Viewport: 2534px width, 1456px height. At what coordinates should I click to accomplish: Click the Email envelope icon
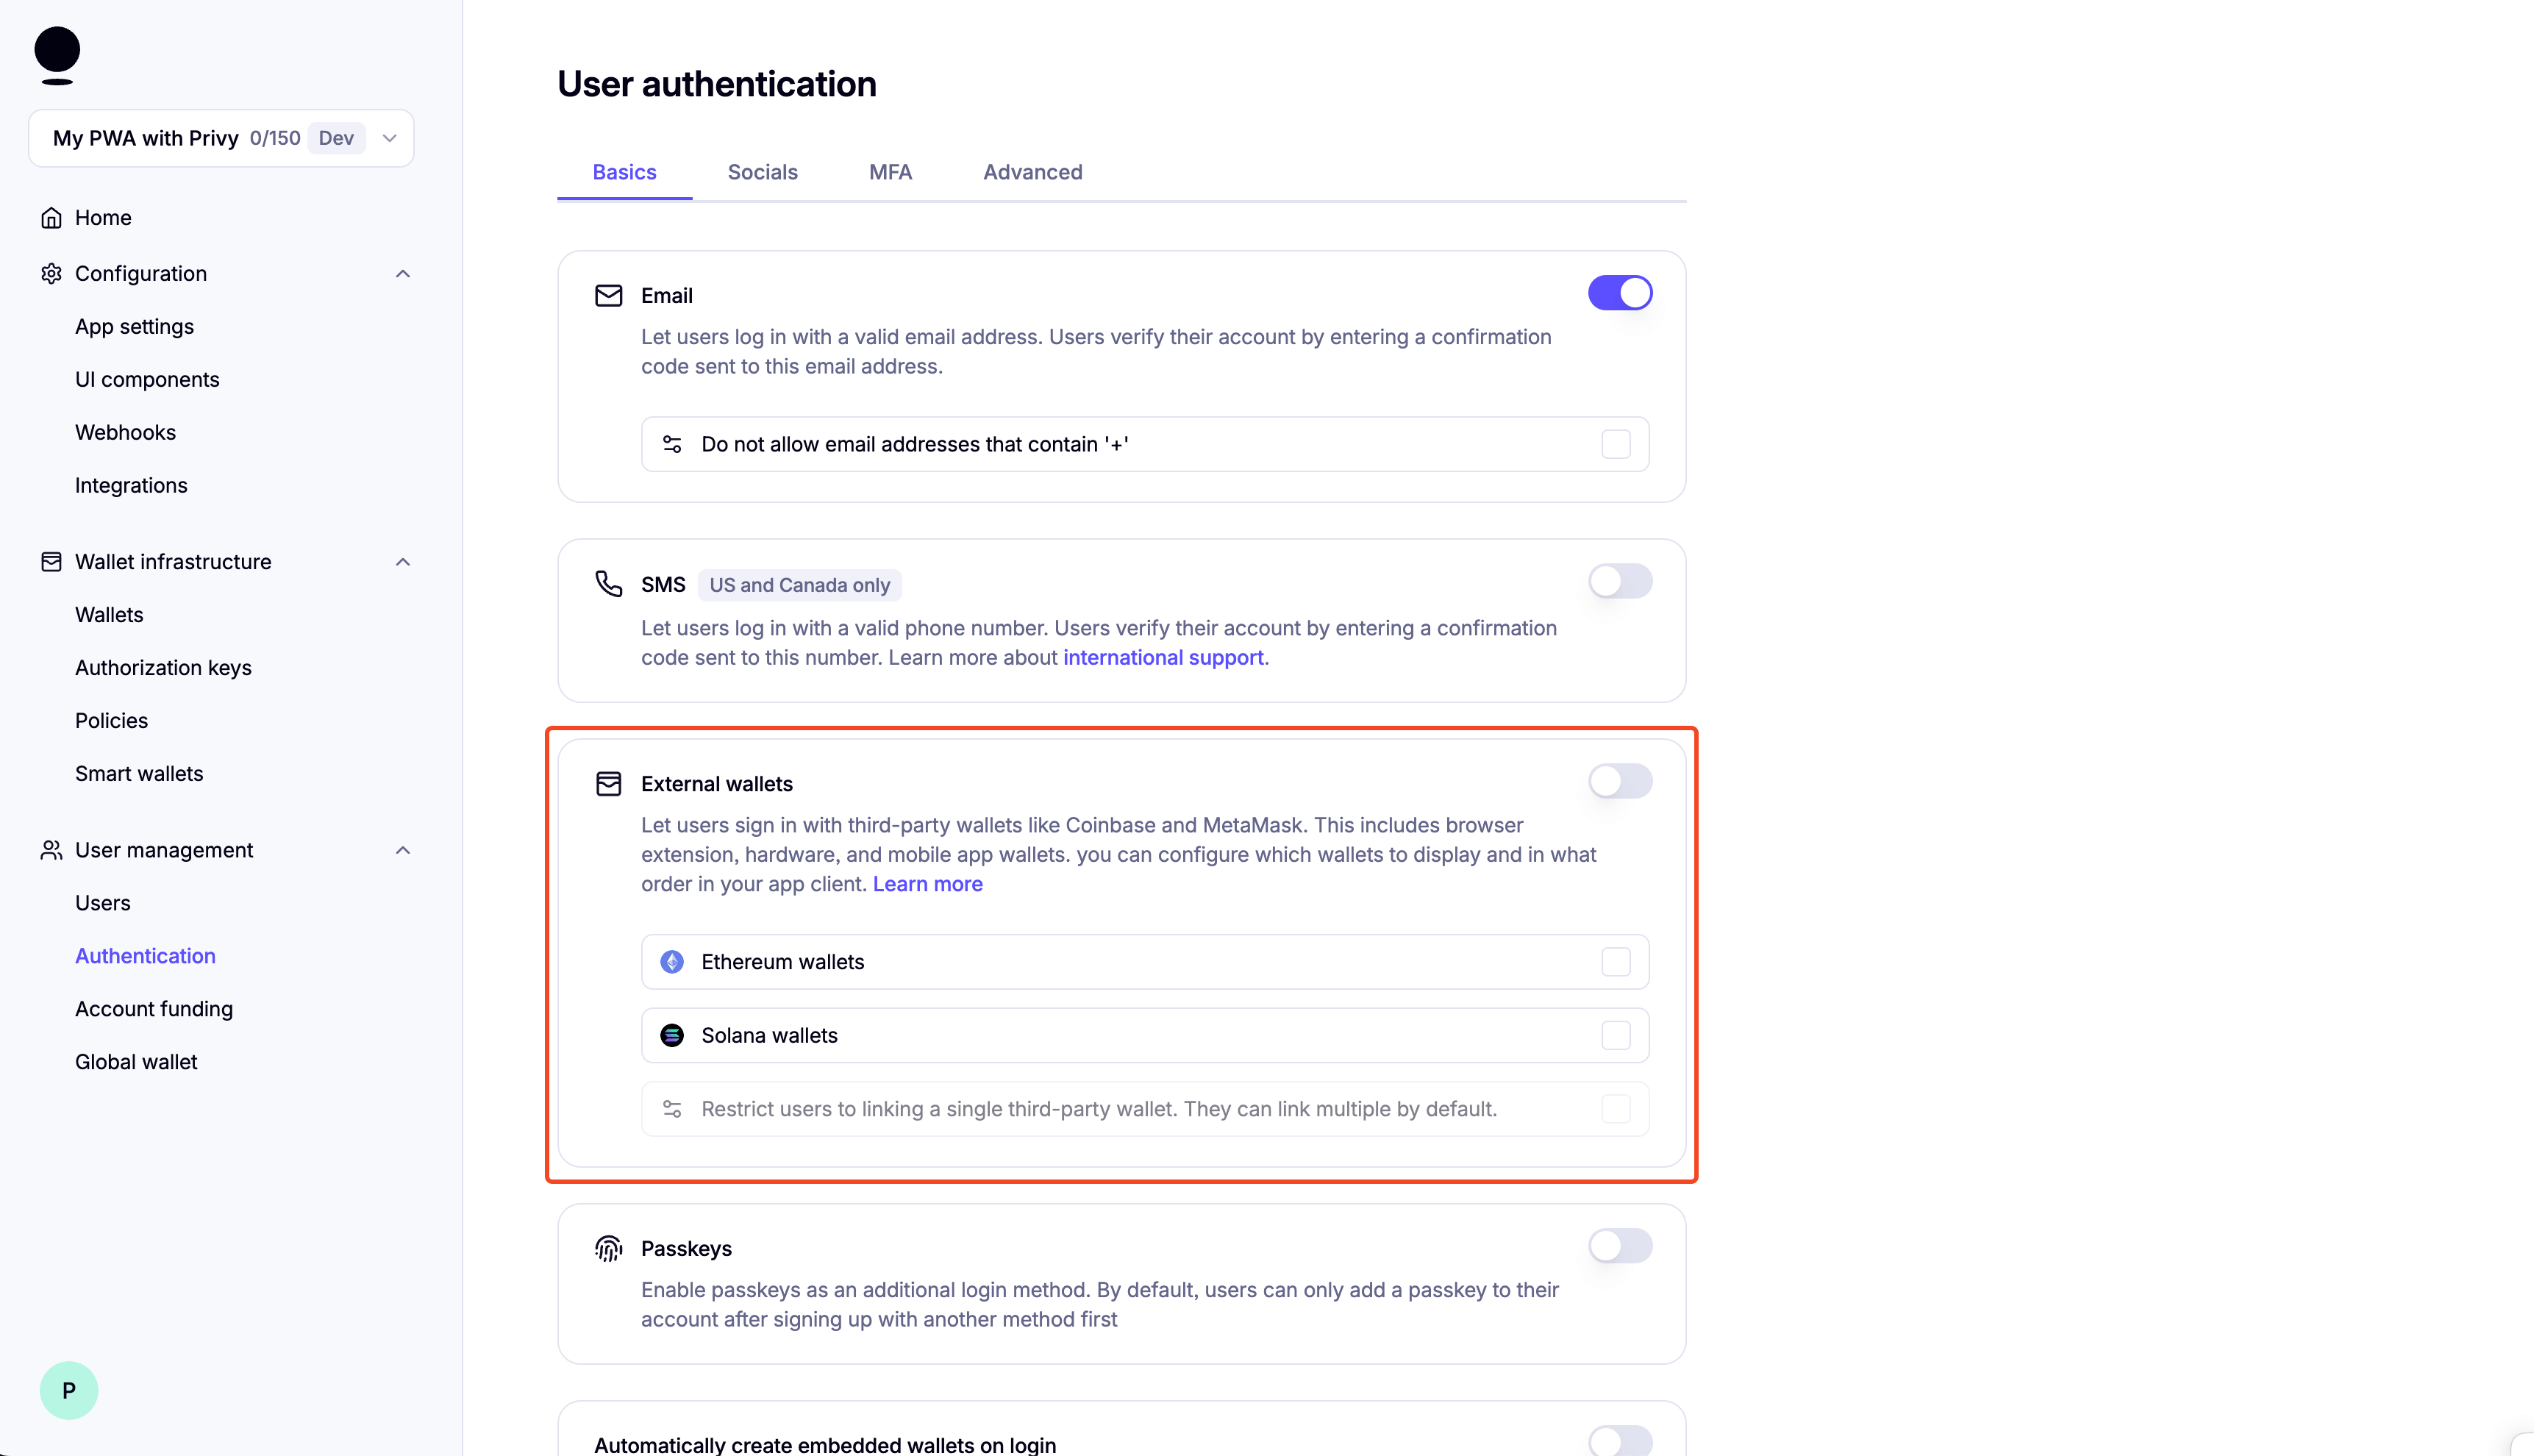click(609, 295)
